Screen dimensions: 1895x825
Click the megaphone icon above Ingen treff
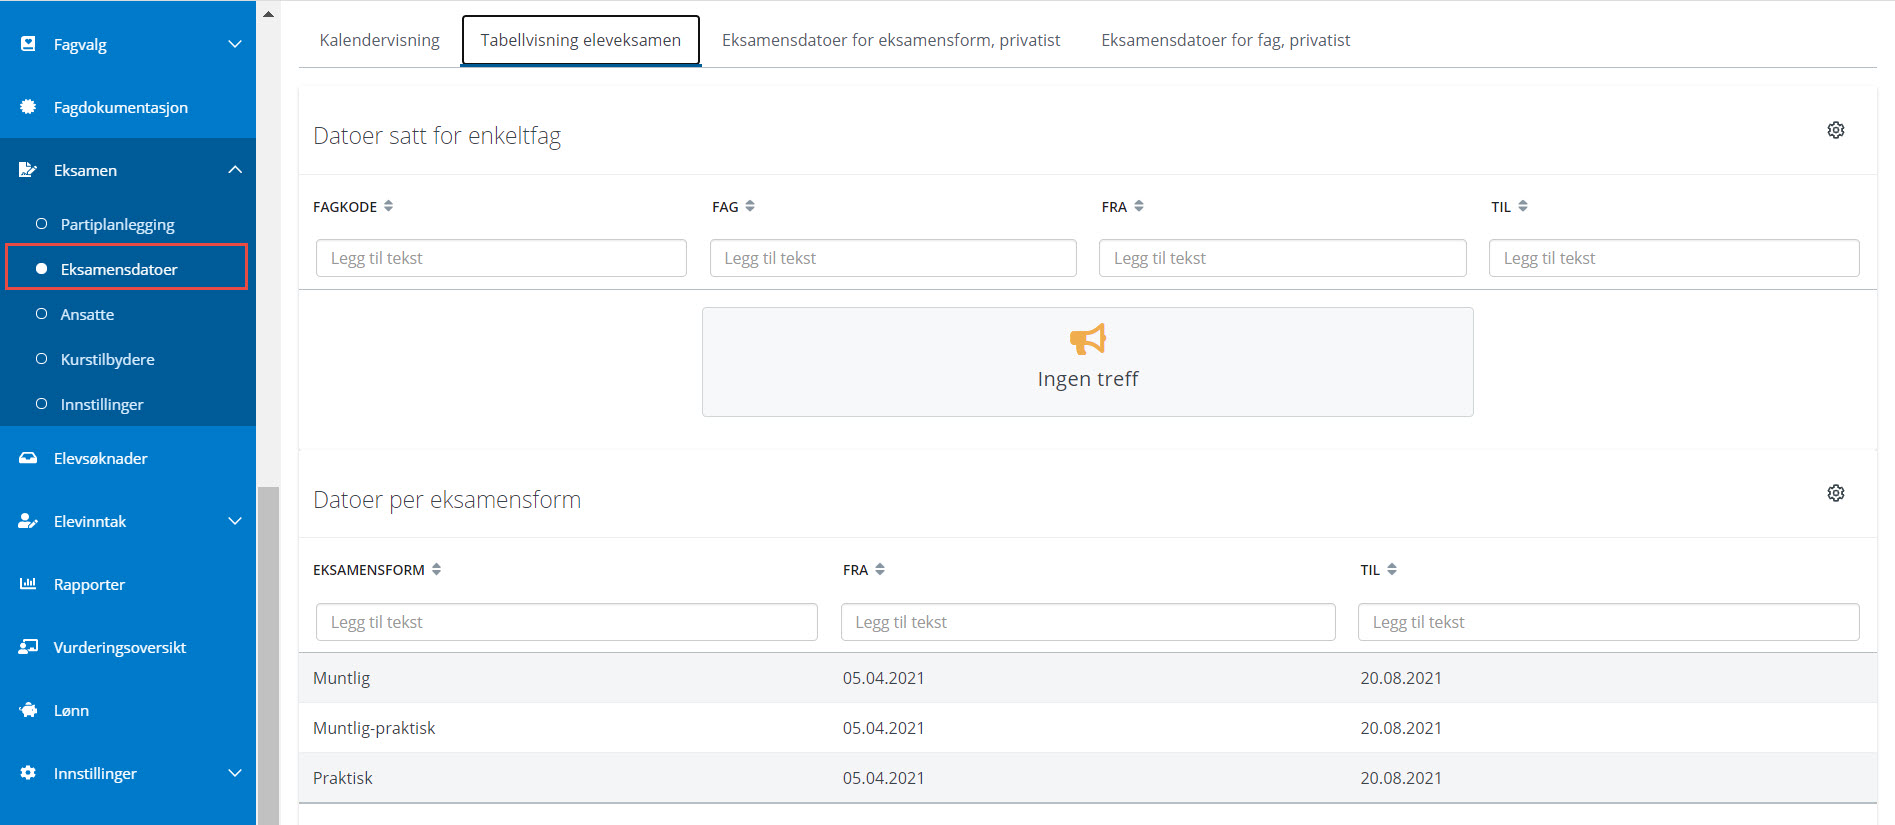(x=1088, y=339)
